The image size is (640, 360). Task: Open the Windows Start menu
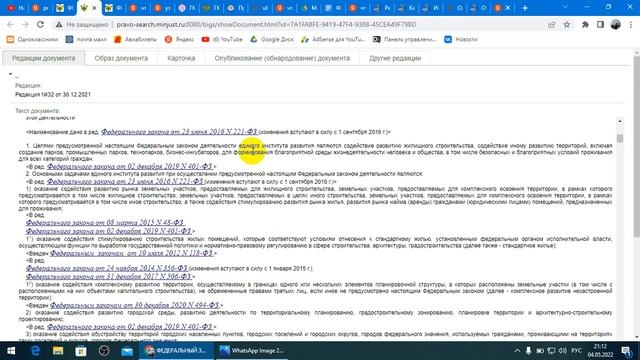(11, 351)
